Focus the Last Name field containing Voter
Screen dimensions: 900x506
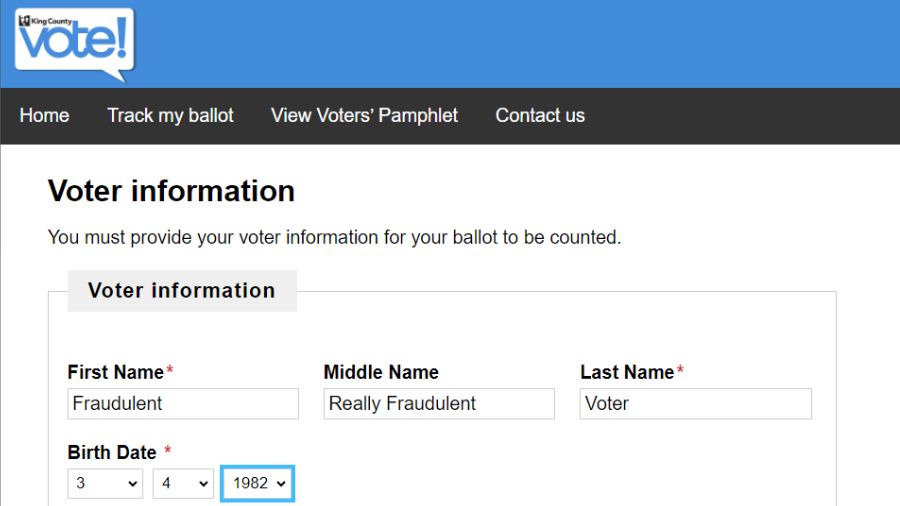tap(696, 403)
